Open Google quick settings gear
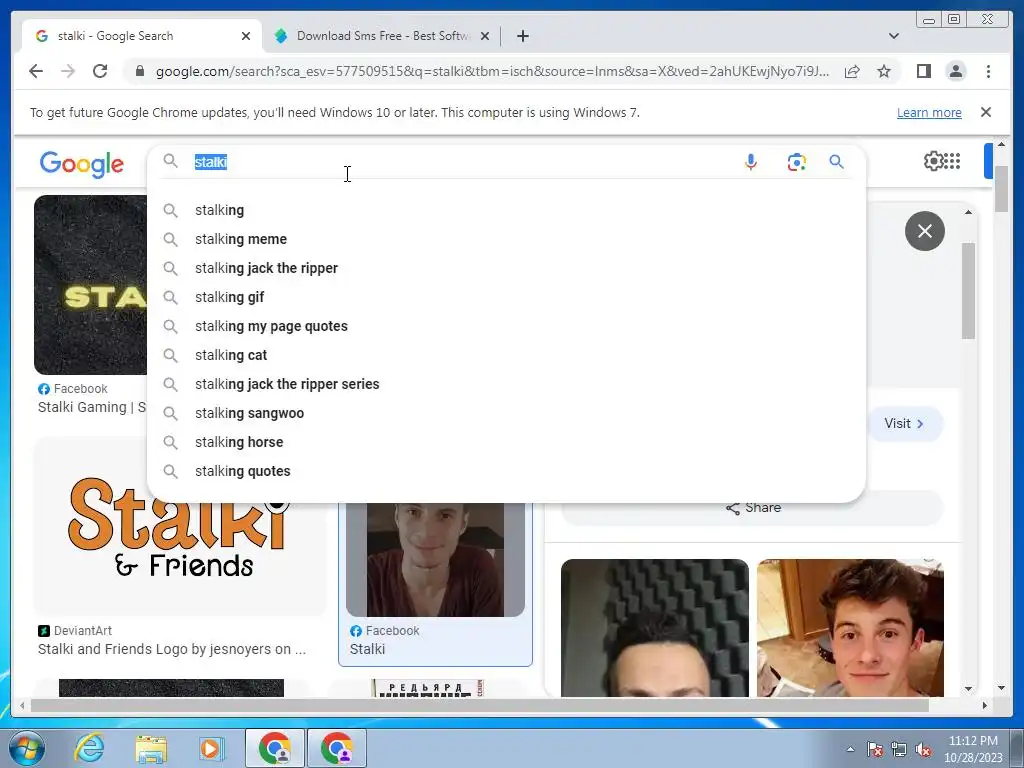 pyautogui.click(x=933, y=160)
